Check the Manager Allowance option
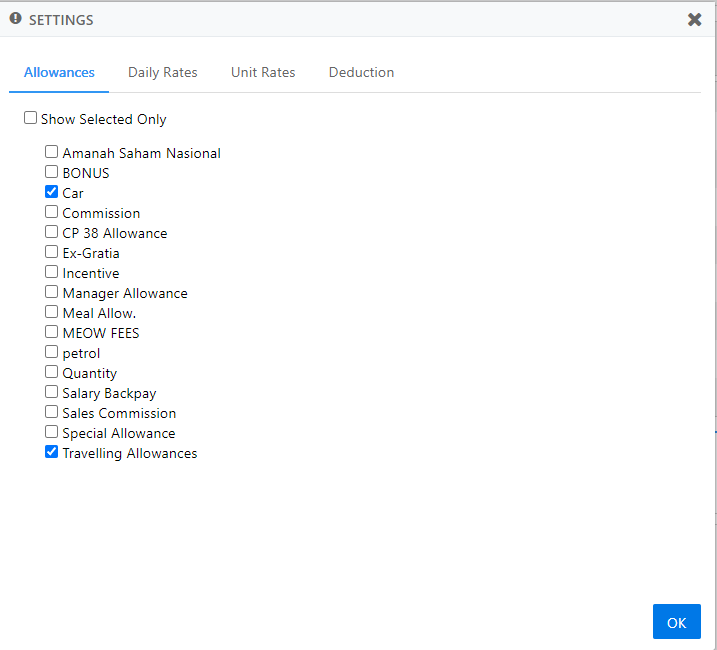This screenshot has width=717, height=650. click(51, 292)
